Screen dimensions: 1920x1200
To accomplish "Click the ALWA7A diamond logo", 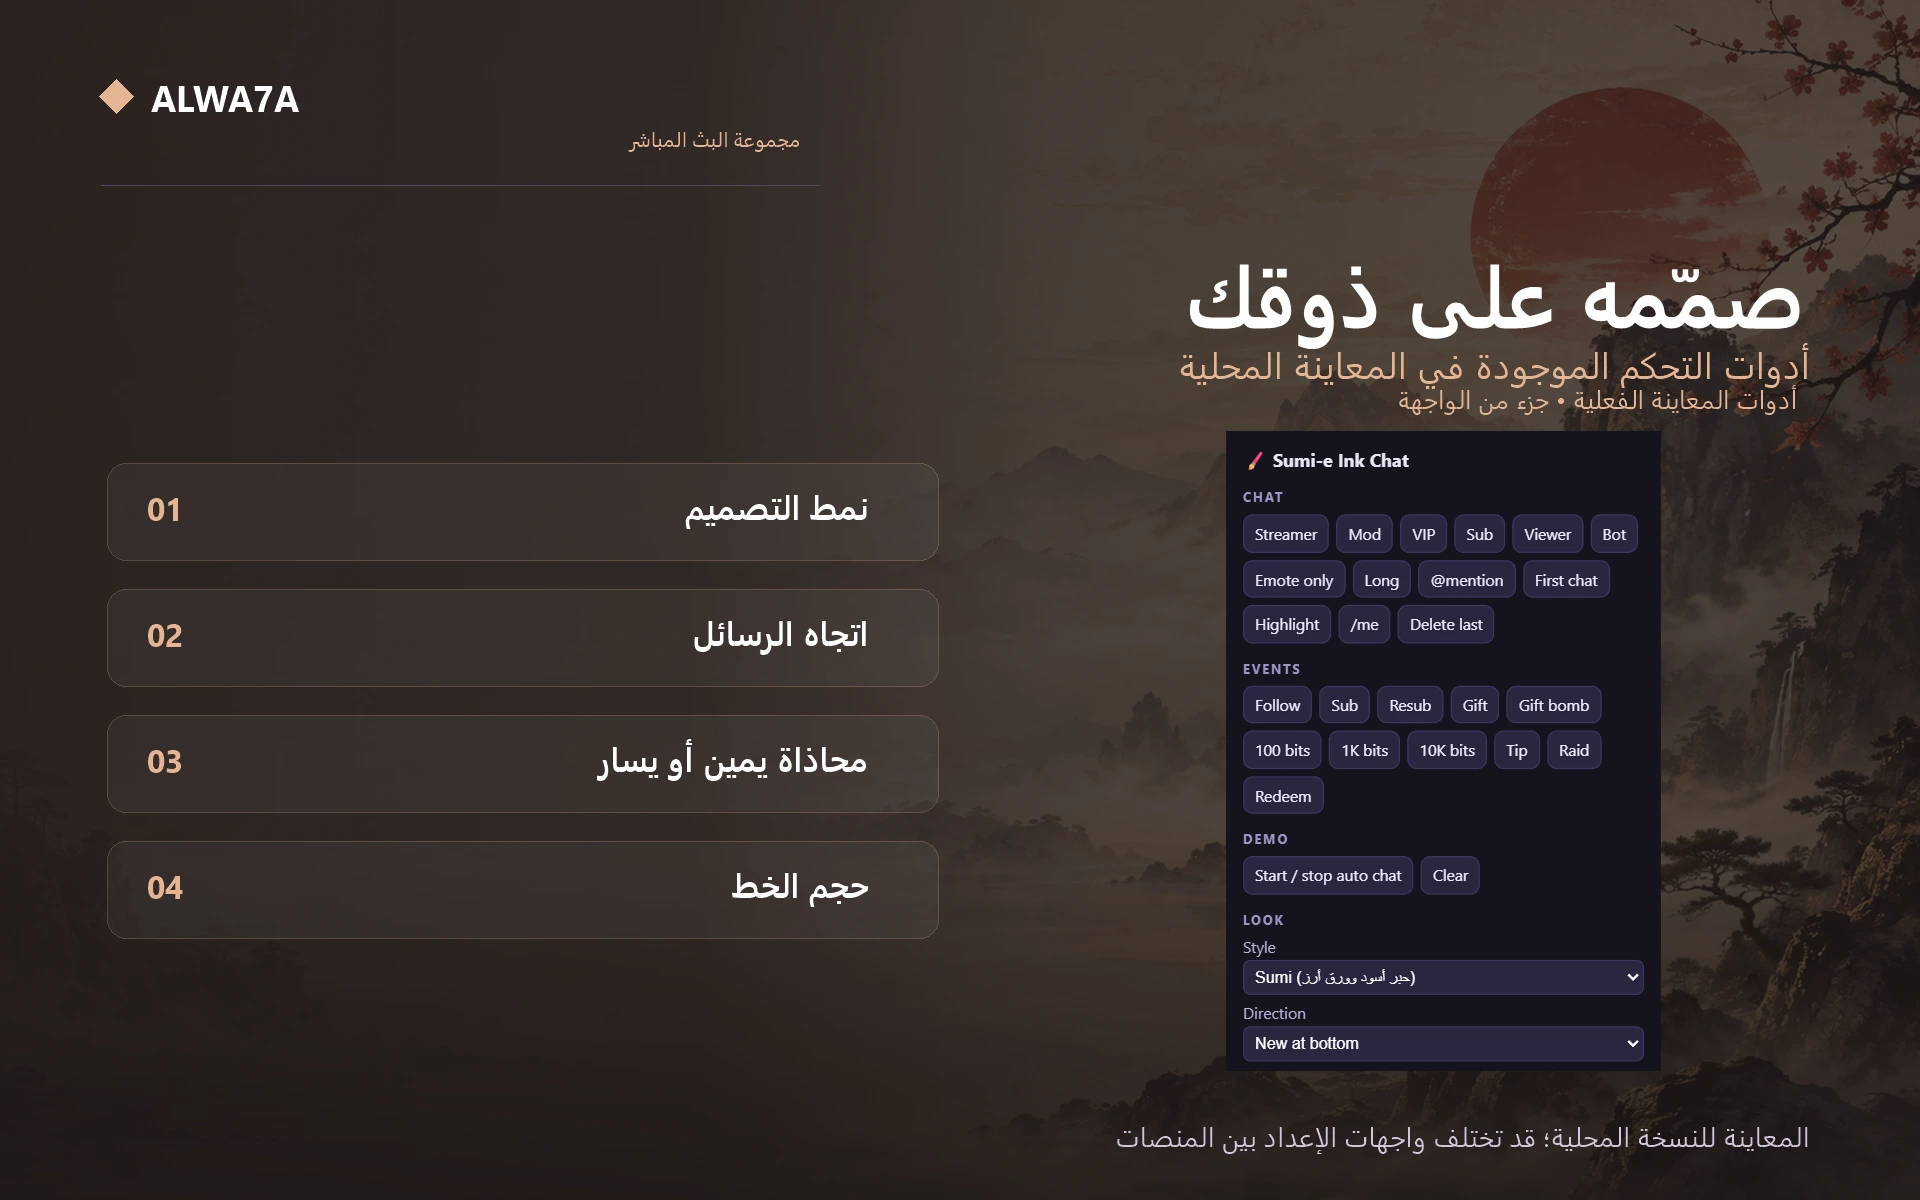I will coord(117,97).
